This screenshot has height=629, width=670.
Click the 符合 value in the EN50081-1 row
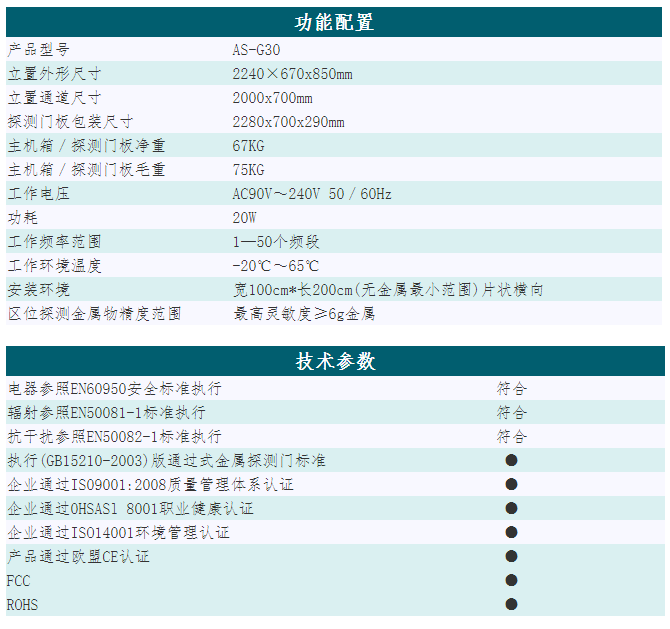(x=512, y=412)
